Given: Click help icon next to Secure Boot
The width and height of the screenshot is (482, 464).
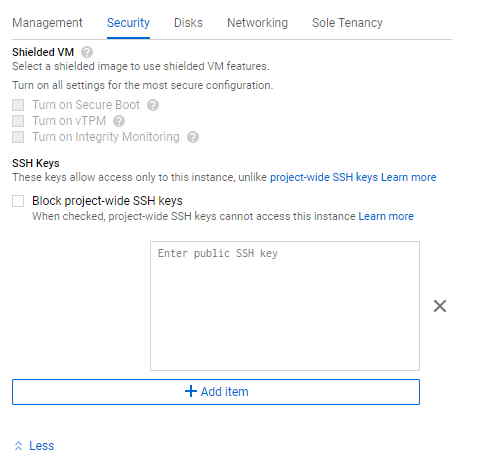Looking at the screenshot, I should click(x=153, y=105).
